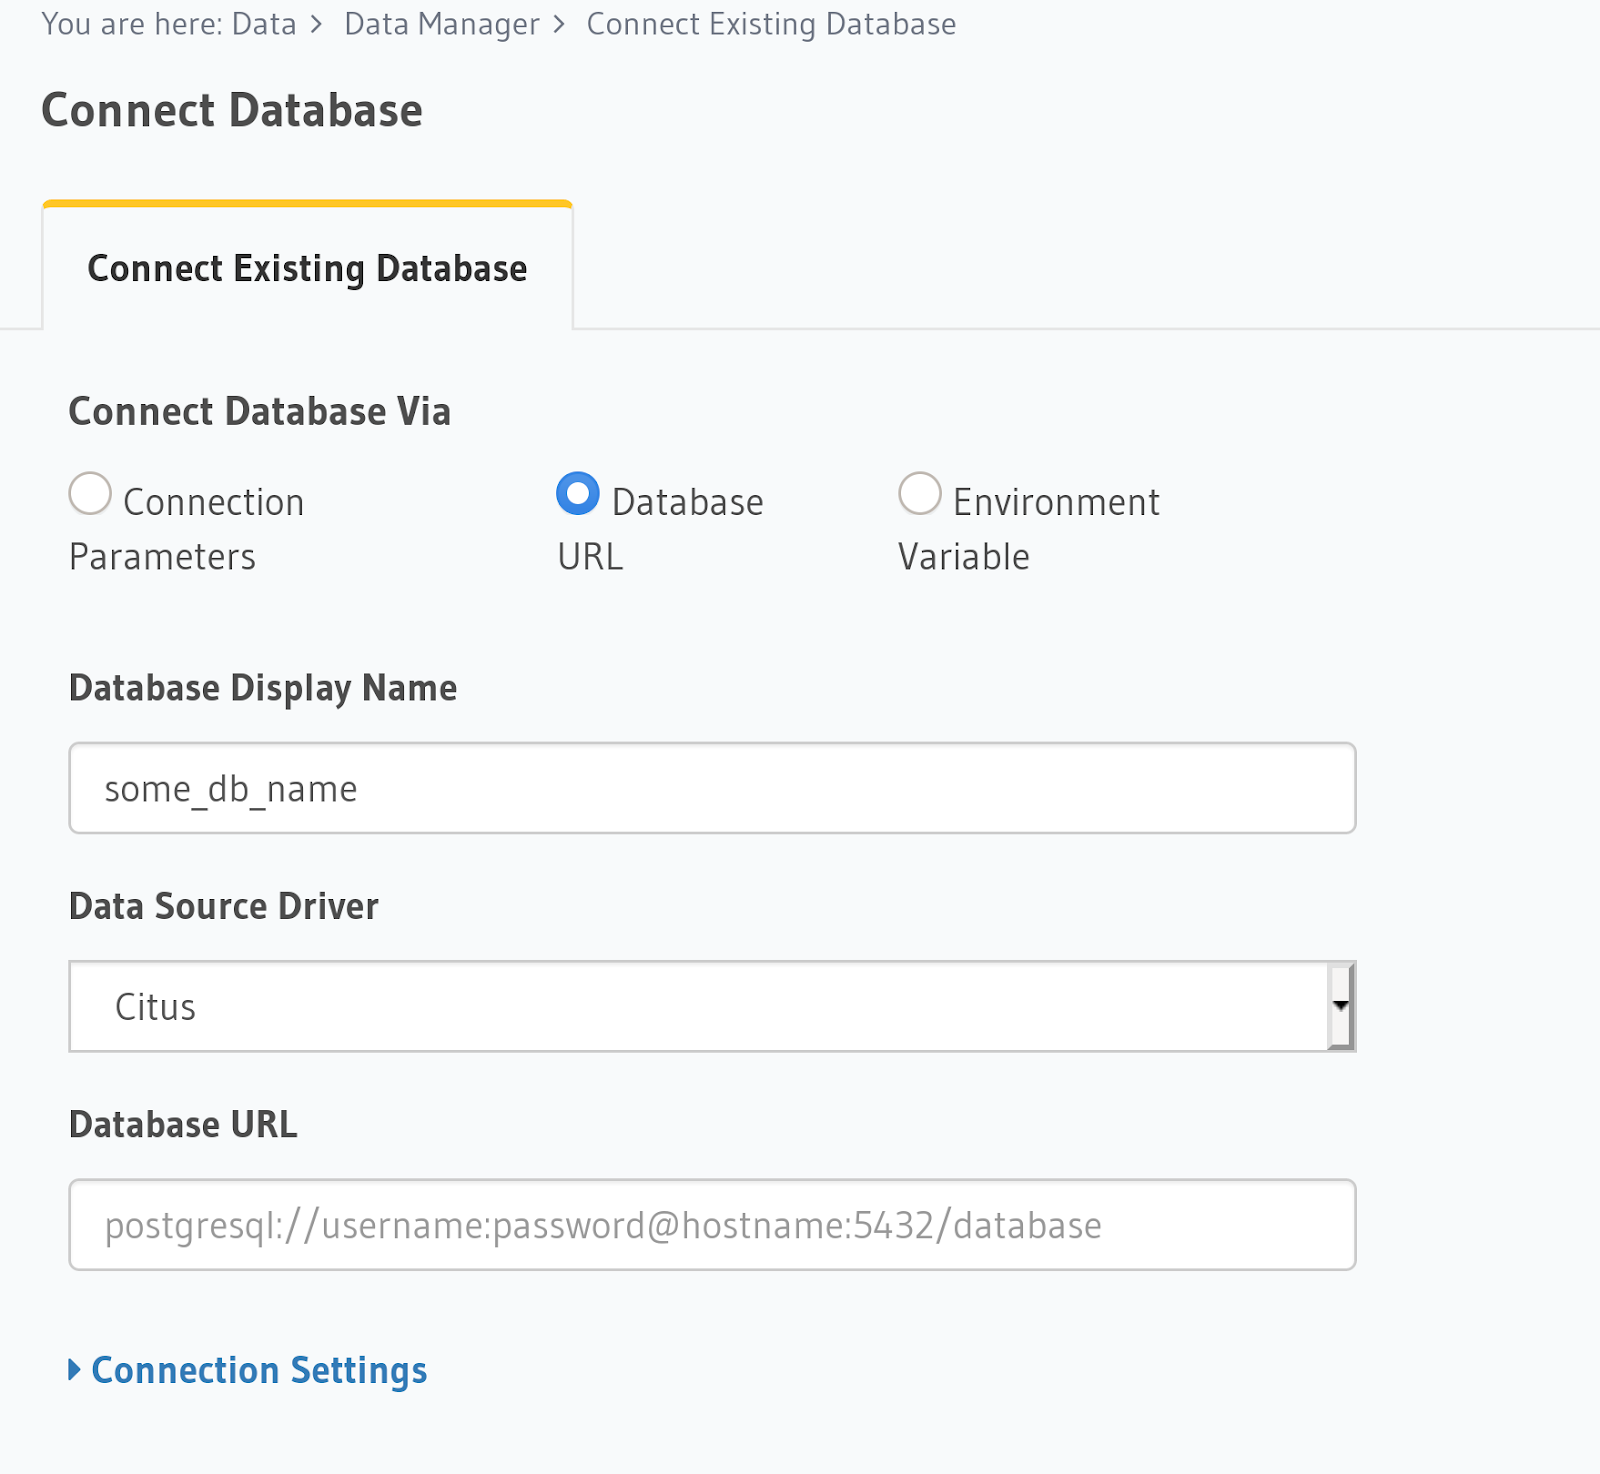Click the Data Source Driver field label

click(x=224, y=906)
